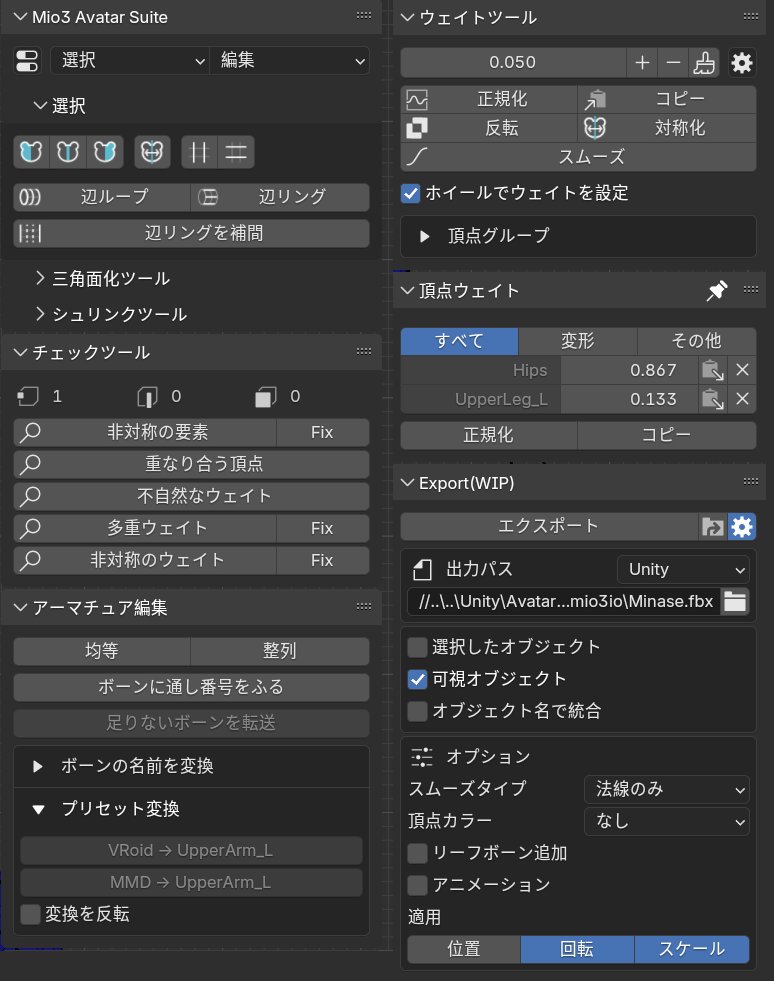
Task: Expand ボーンの名前を変換 section
Action: click(x=38, y=766)
